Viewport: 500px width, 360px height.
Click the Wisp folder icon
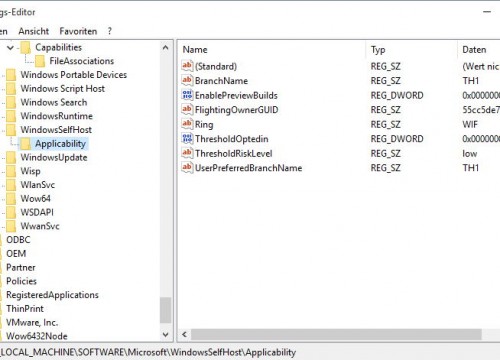click(x=11, y=171)
